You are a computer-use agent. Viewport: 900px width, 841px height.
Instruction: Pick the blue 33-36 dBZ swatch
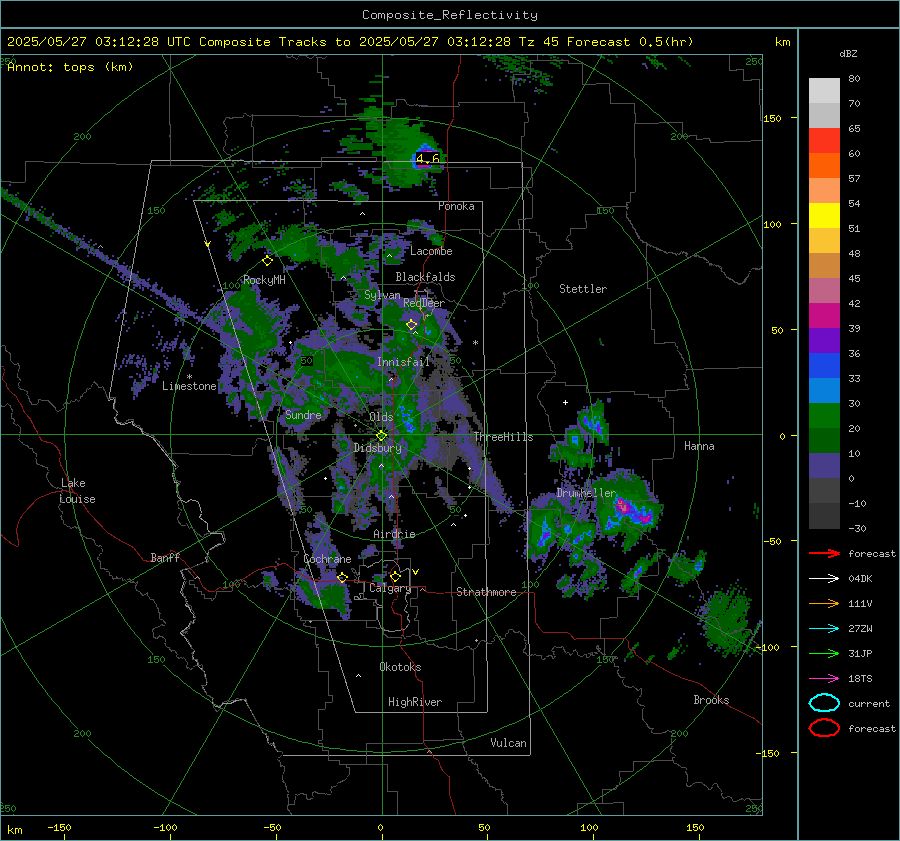824,366
